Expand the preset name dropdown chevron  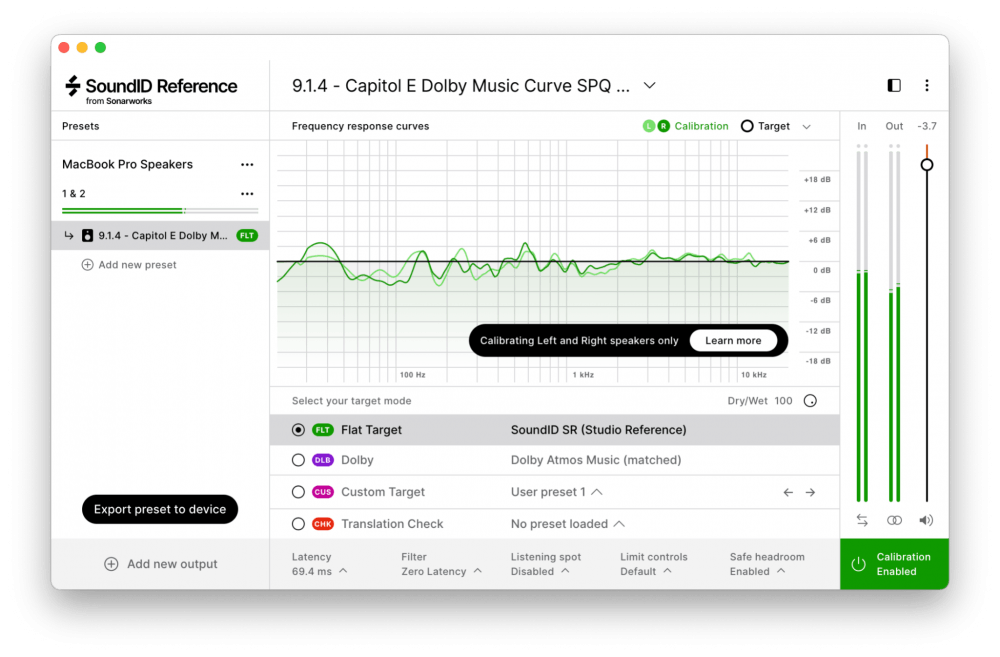click(x=649, y=86)
